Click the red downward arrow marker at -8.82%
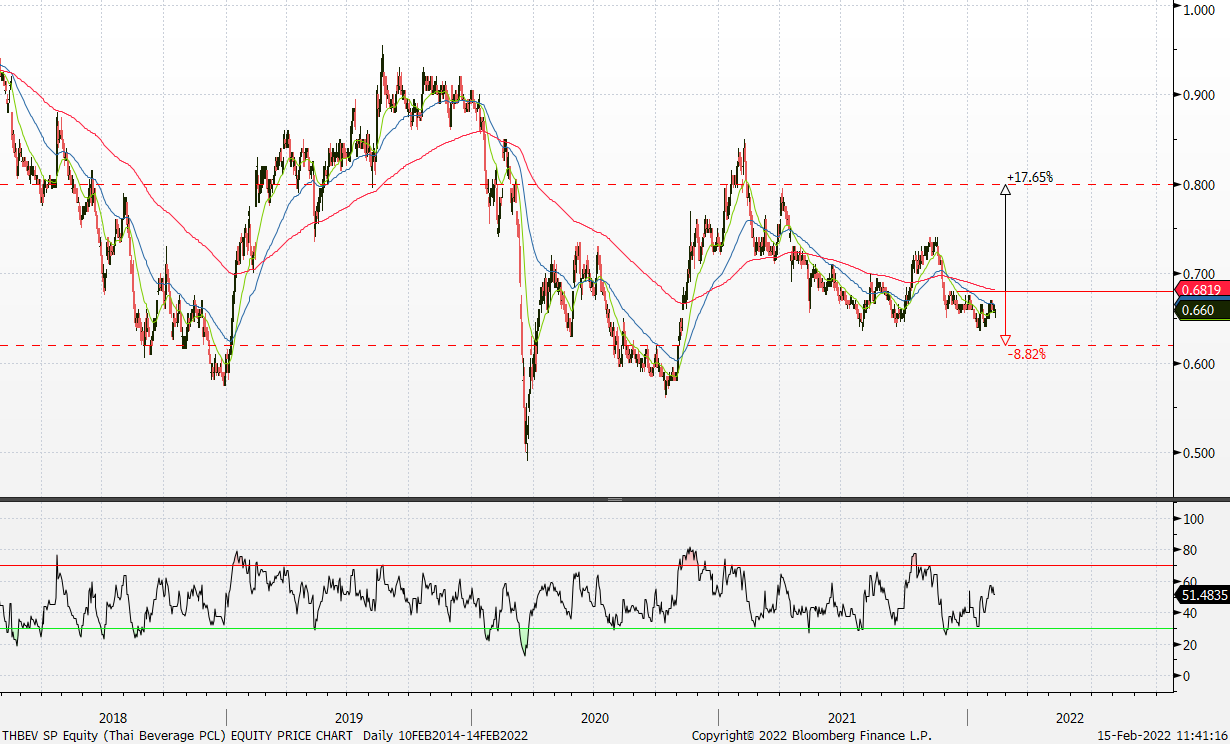Viewport: 1230px width, 744px height. click(x=1005, y=341)
